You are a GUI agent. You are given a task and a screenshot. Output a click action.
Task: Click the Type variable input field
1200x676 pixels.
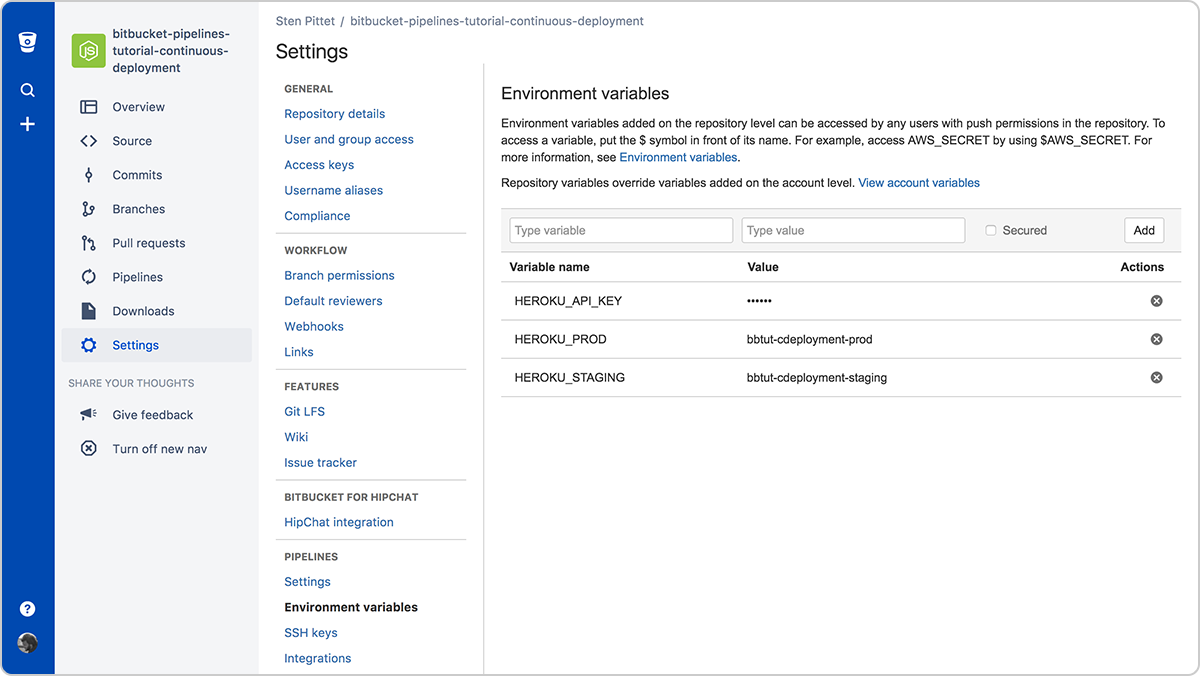coord(620,230)
